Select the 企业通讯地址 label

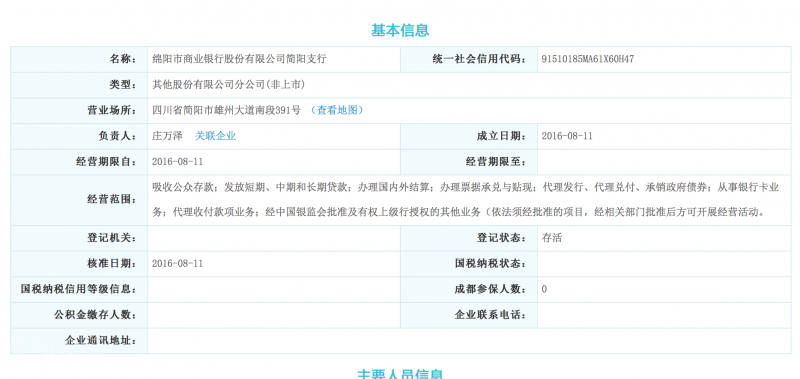point(101,340)
